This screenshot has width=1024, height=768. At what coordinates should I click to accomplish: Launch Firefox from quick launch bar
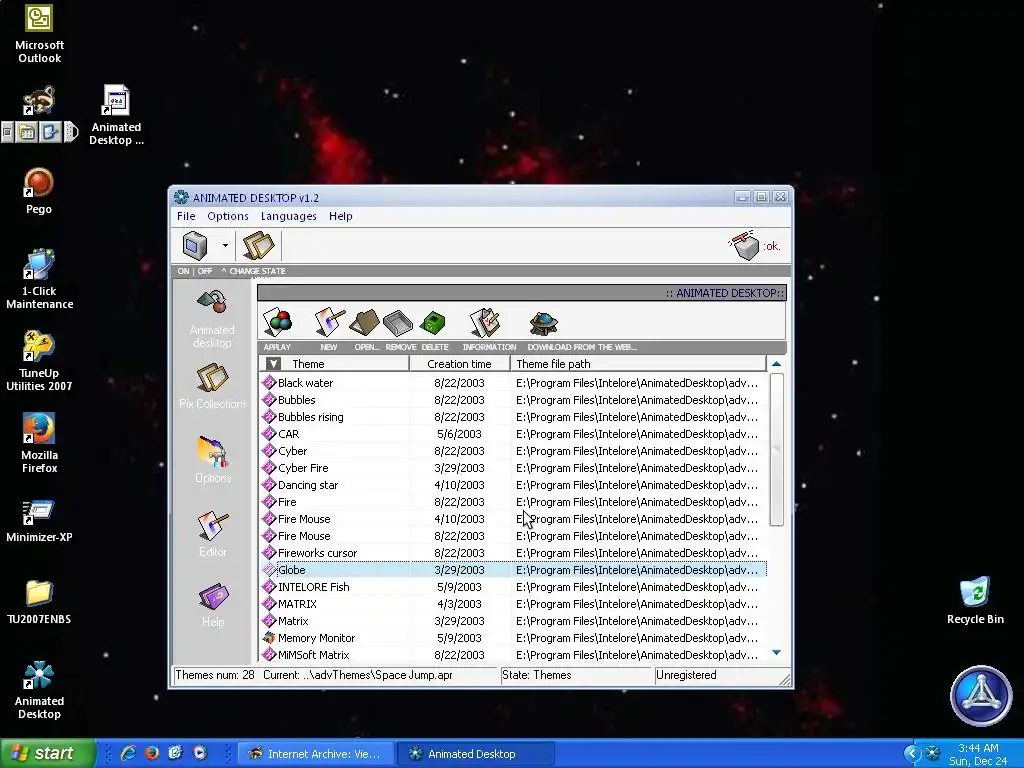click(x=152, y=753)
